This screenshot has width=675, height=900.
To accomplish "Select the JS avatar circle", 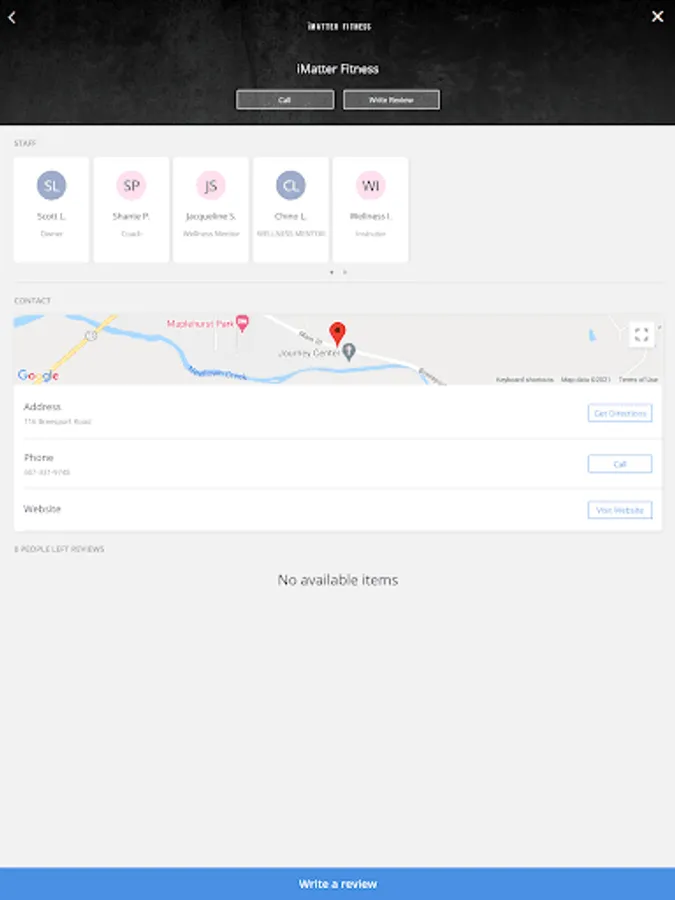I will [x=211, y=185].
